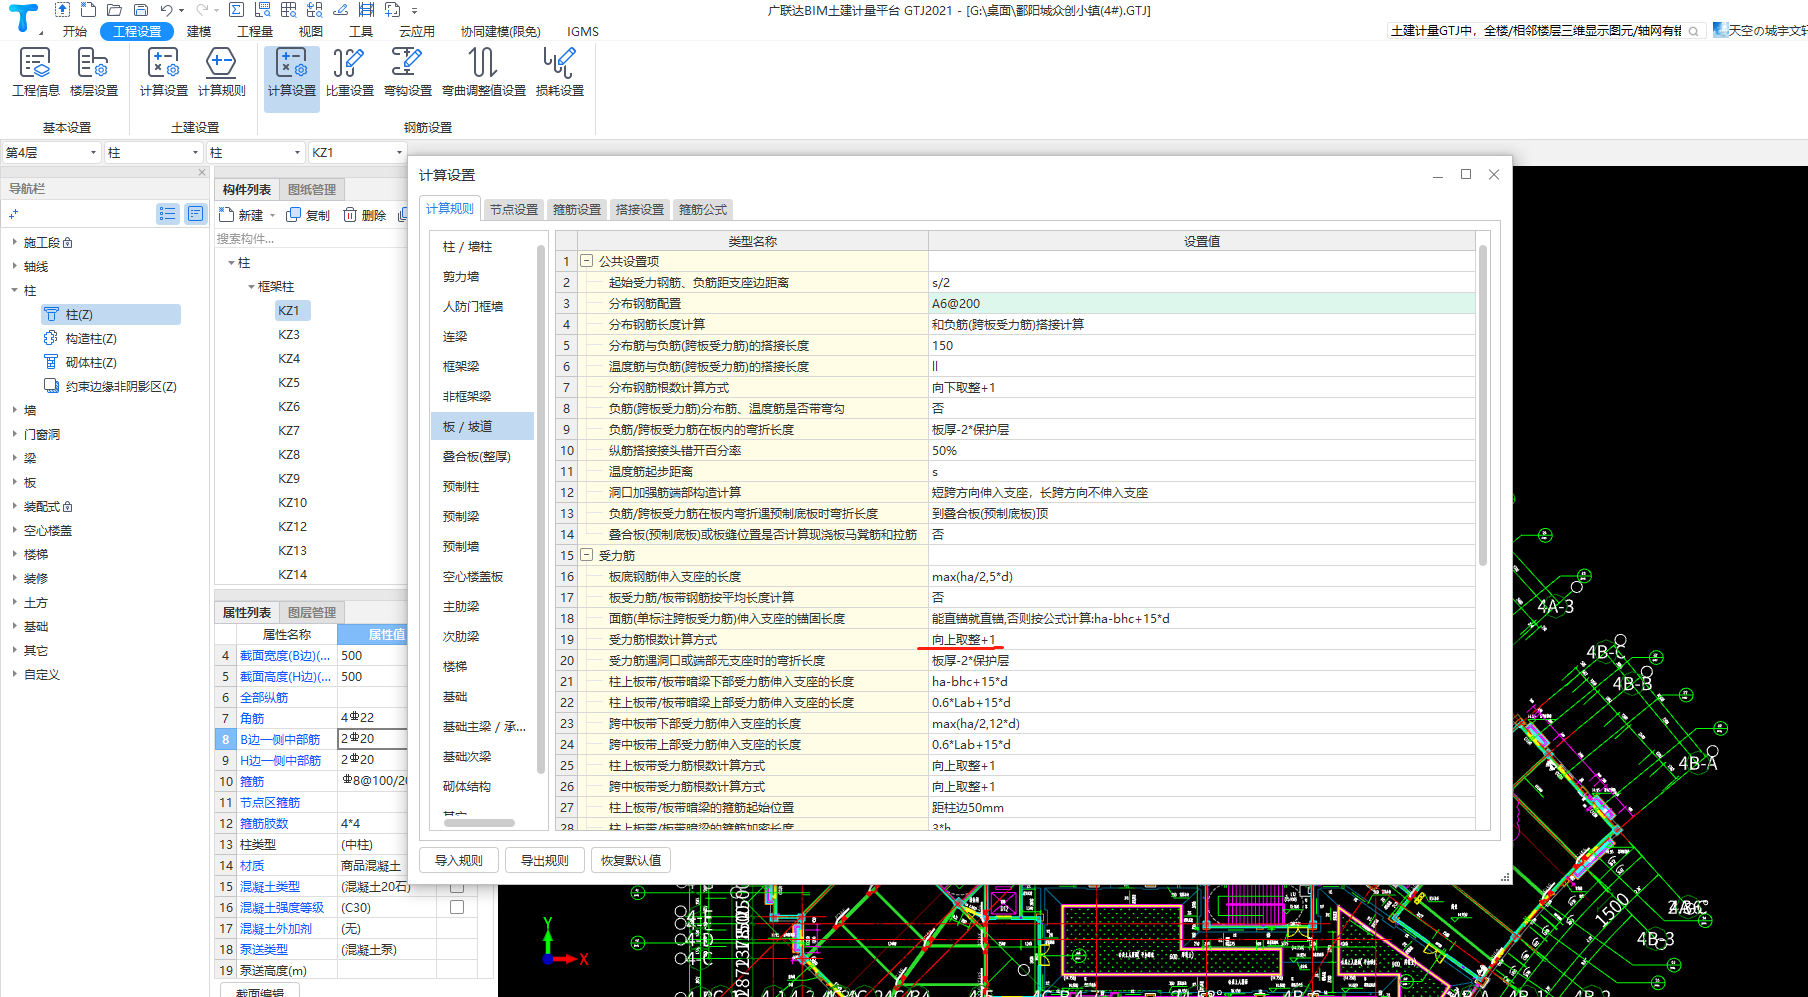Close the 导航栏 panel via small x

point(201,172)
